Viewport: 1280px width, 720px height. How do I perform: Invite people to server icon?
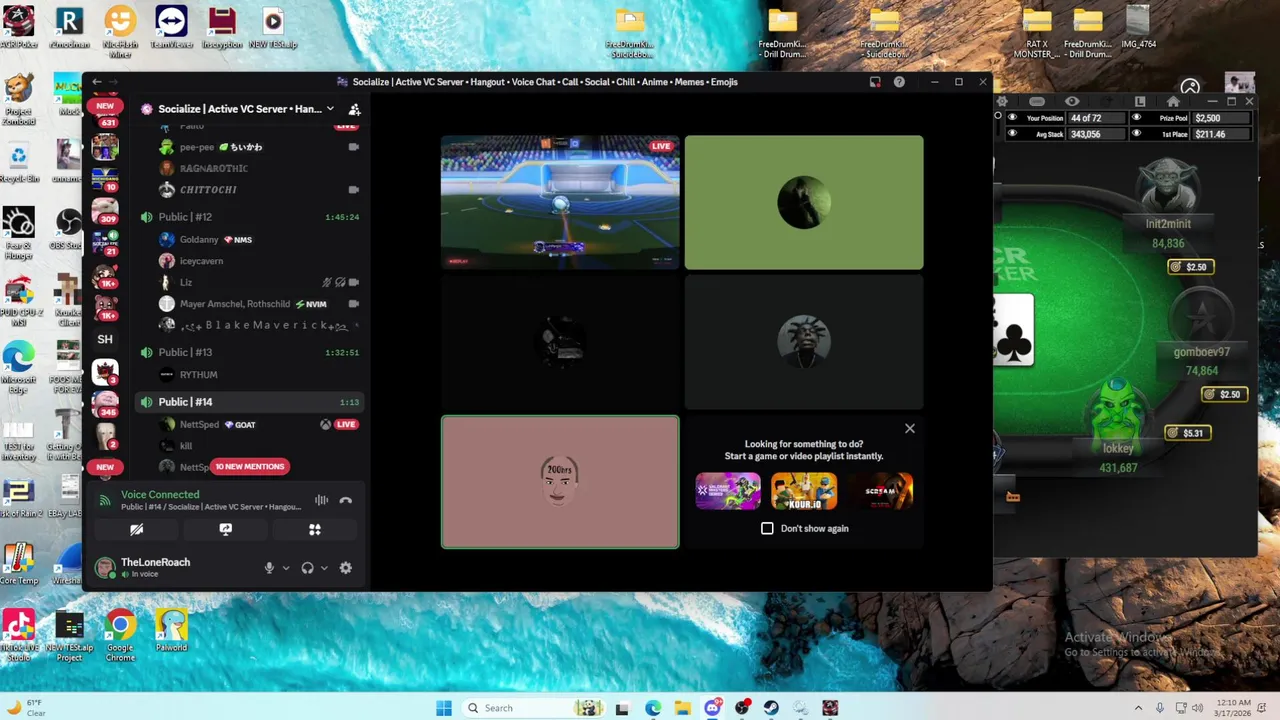pyautogui.click(x=354, y=109)
